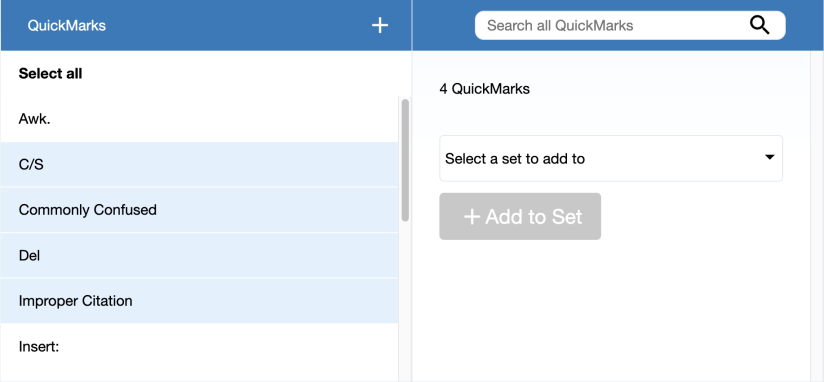Click the 4 QuickMarks count label
The width and height of the screenshot is (824, 382).
485,89
